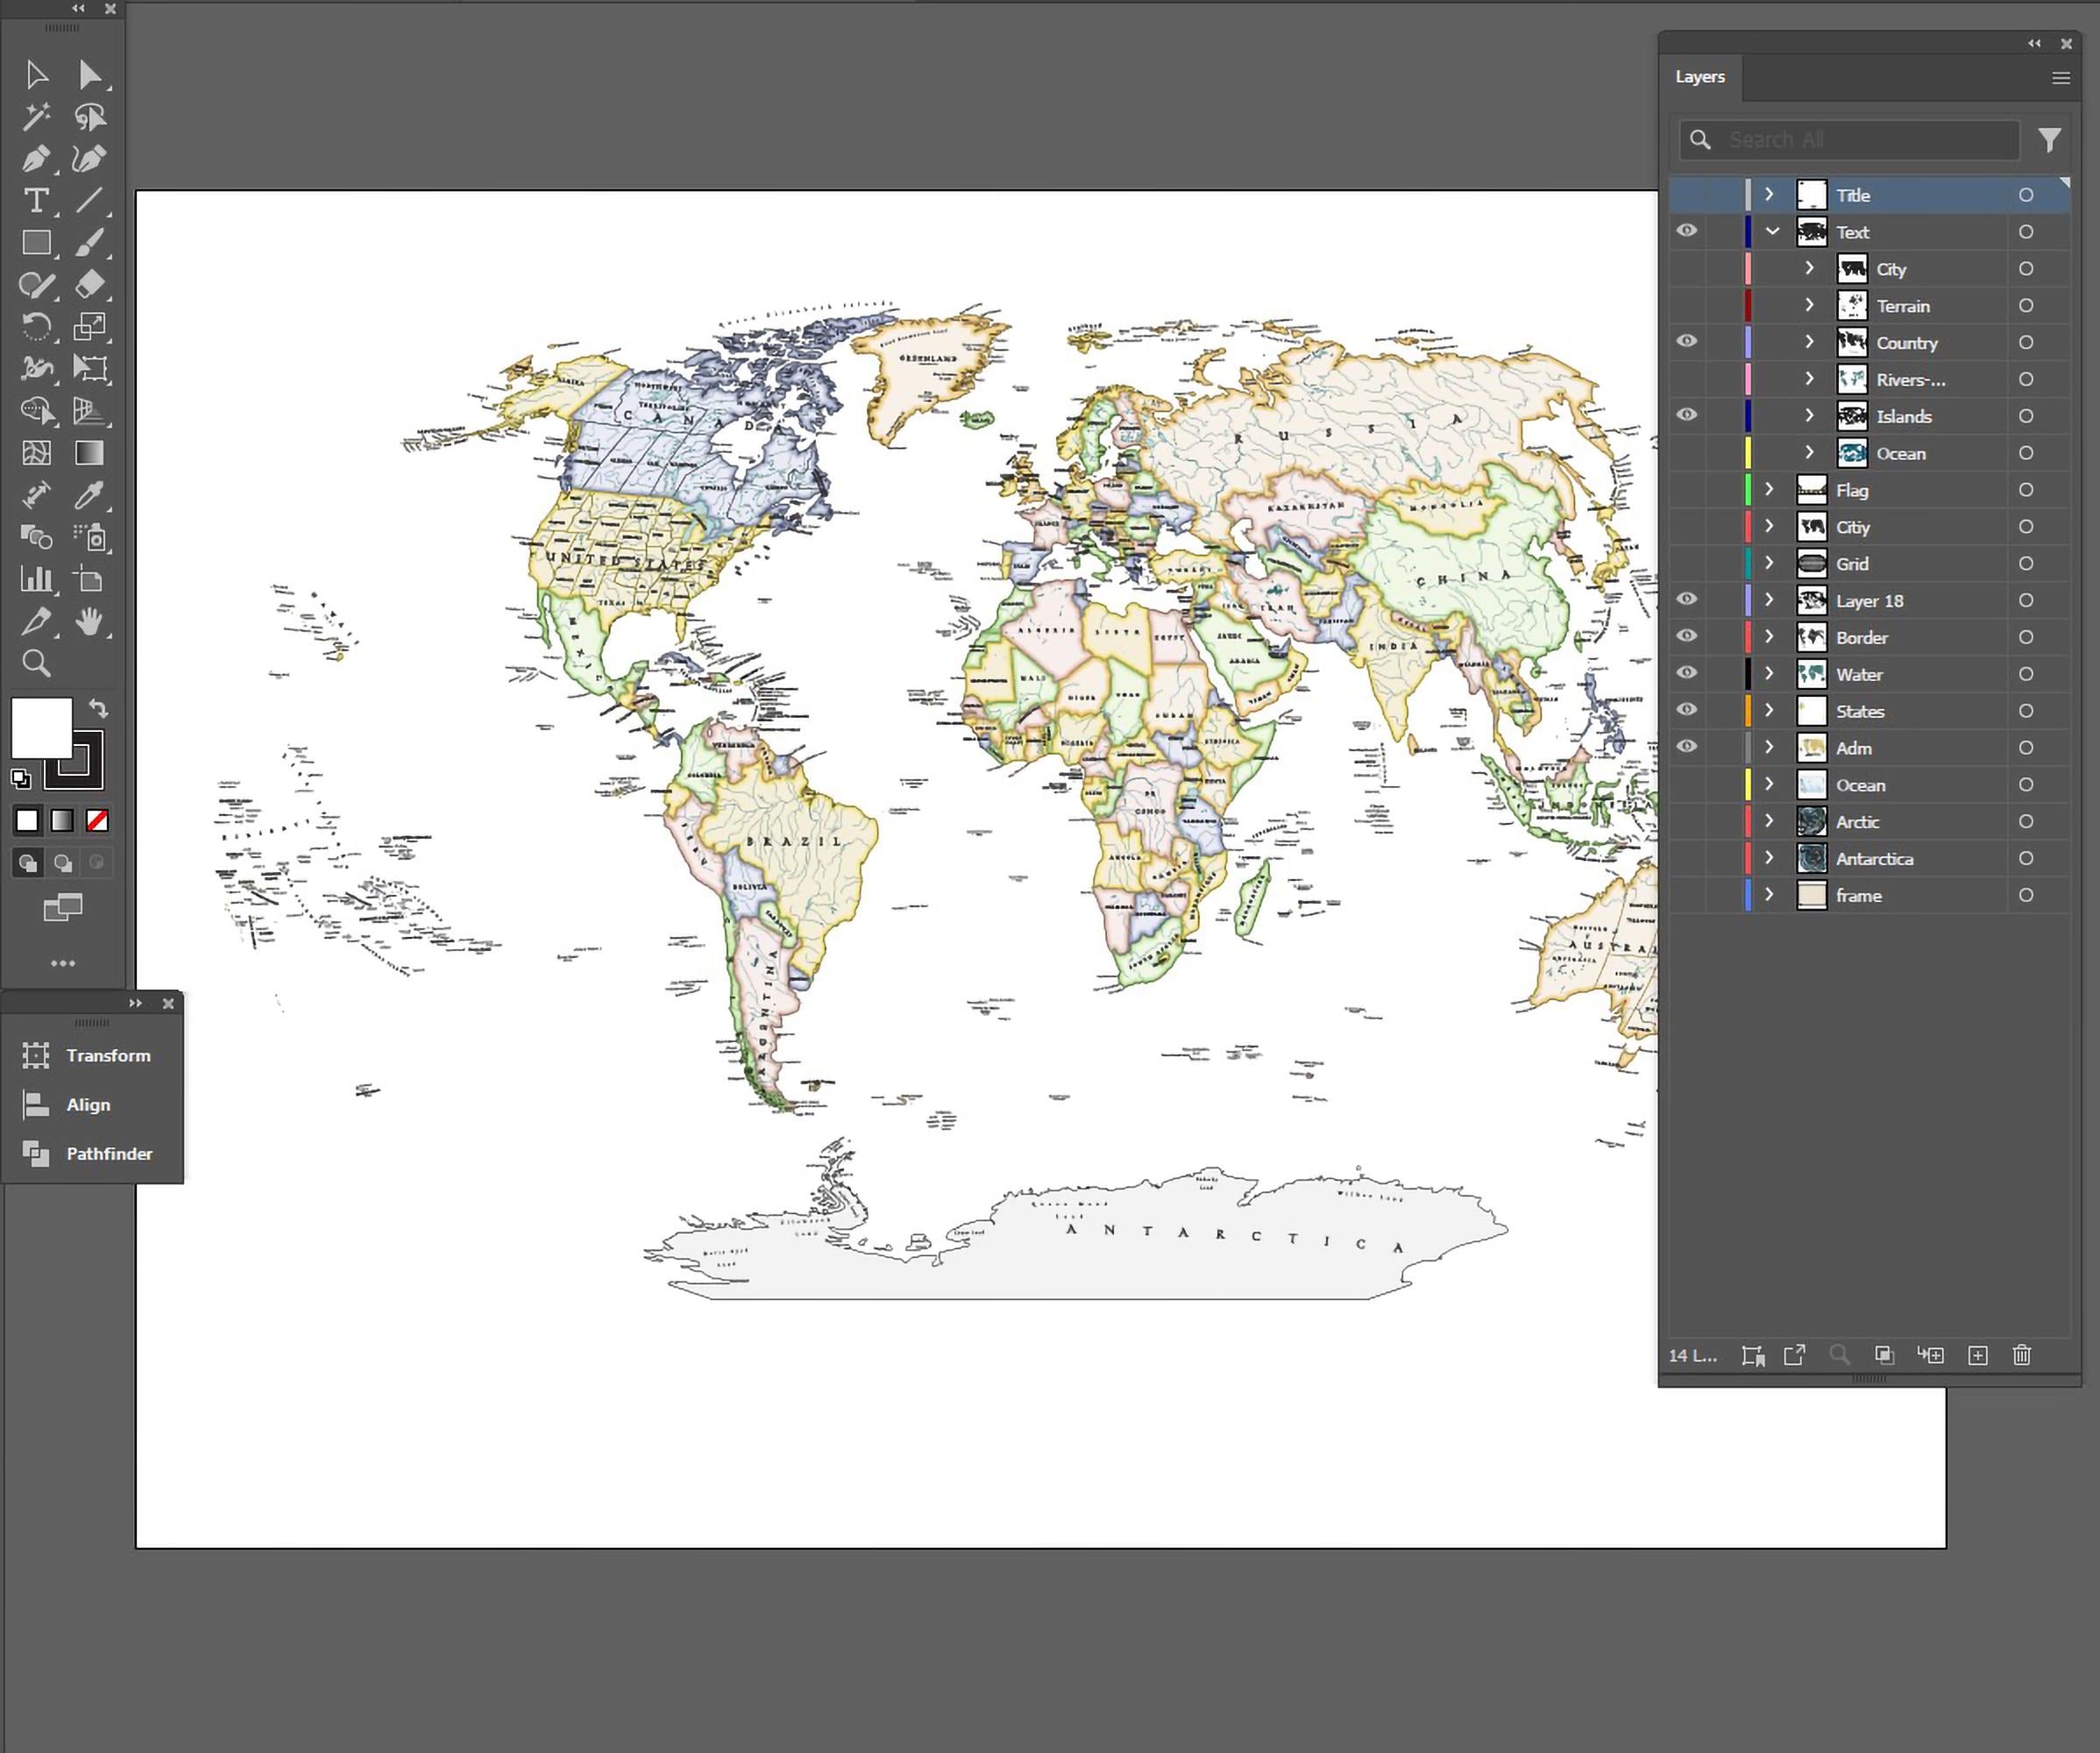Set paint to None red slash swatch
Viewport: 2100px width, 1753px height.
coord(97,821)
